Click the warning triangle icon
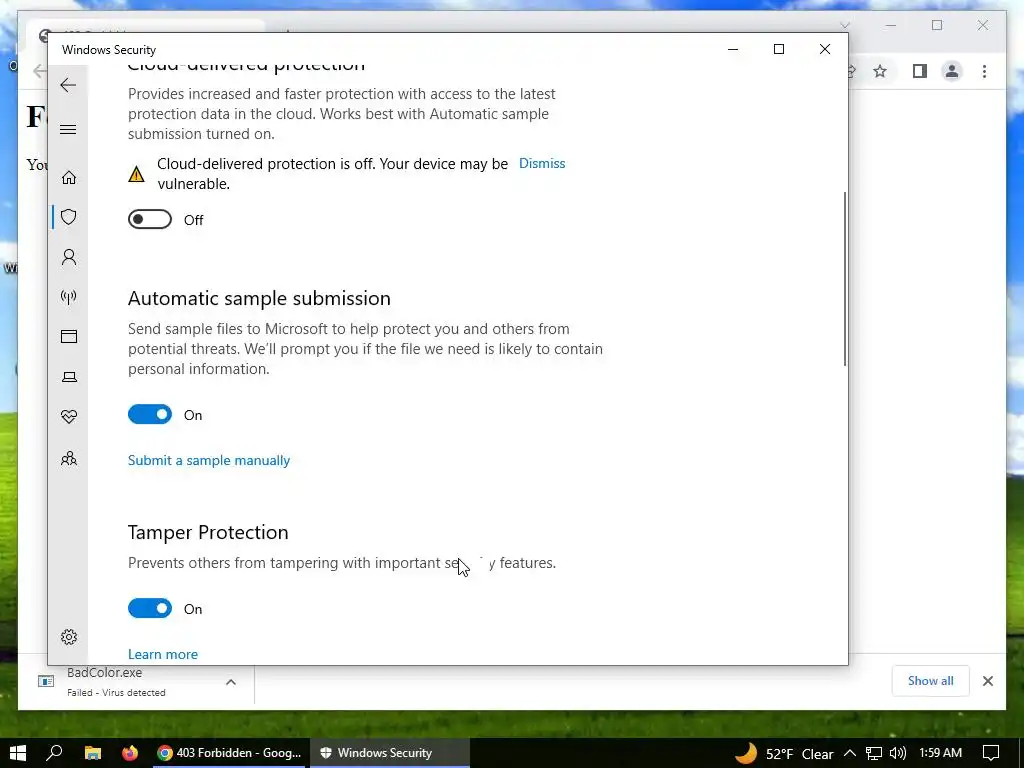This screenshot has width=1024, height=768. [136, 174]
